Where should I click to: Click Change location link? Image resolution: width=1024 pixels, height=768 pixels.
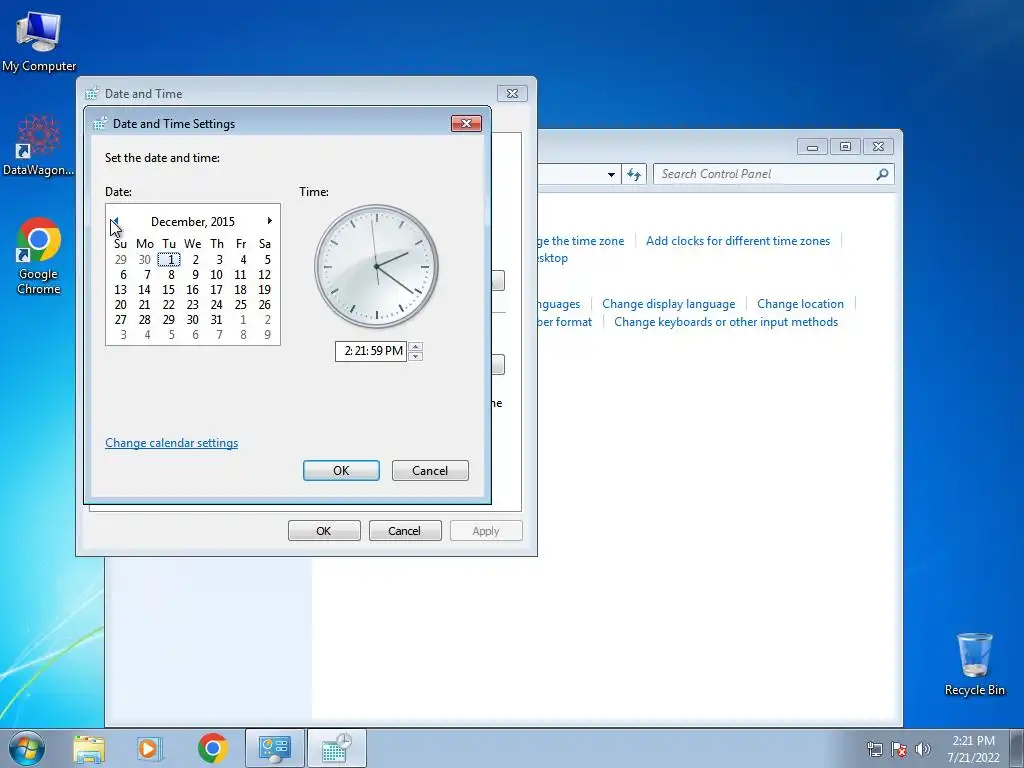800,304
